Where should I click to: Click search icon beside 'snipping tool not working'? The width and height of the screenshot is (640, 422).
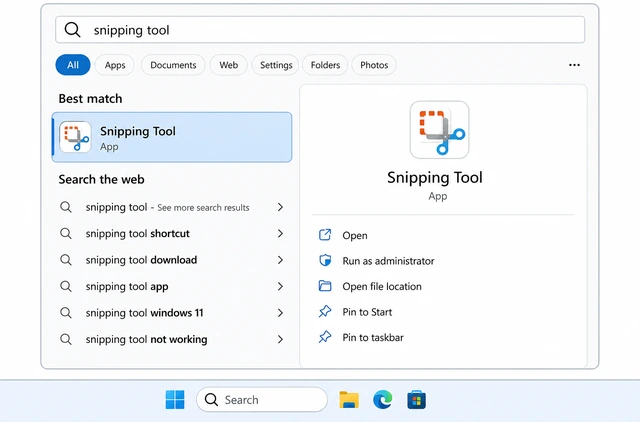coord(66,339)
